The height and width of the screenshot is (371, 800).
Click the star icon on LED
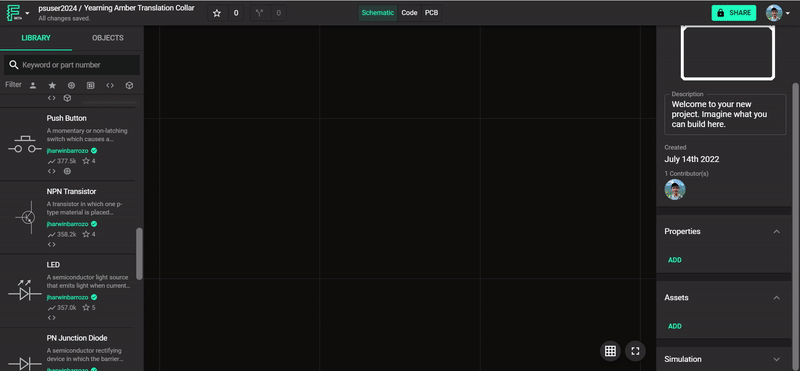86,307
